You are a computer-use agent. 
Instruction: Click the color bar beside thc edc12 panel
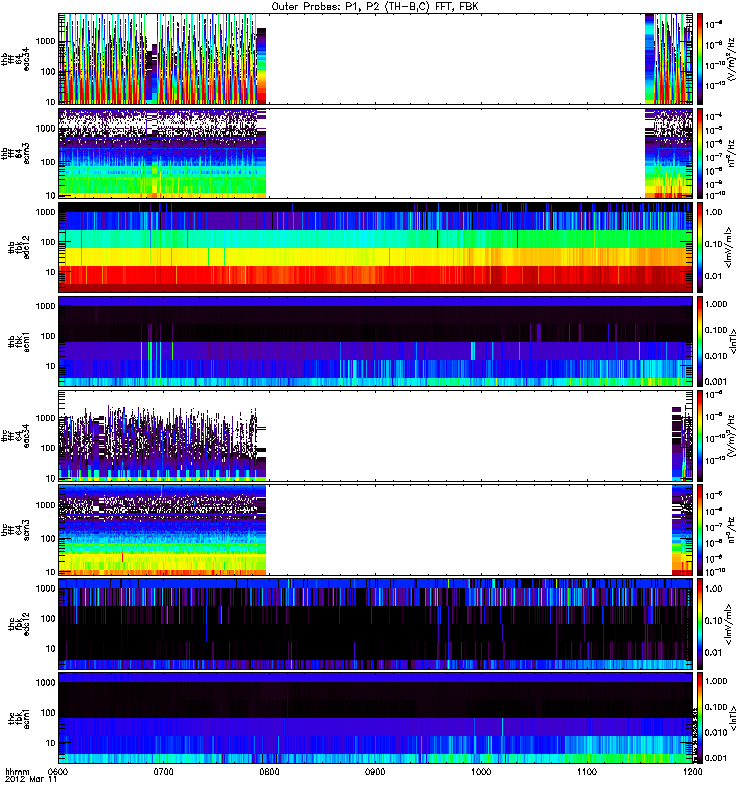click(x=700, y=623)
